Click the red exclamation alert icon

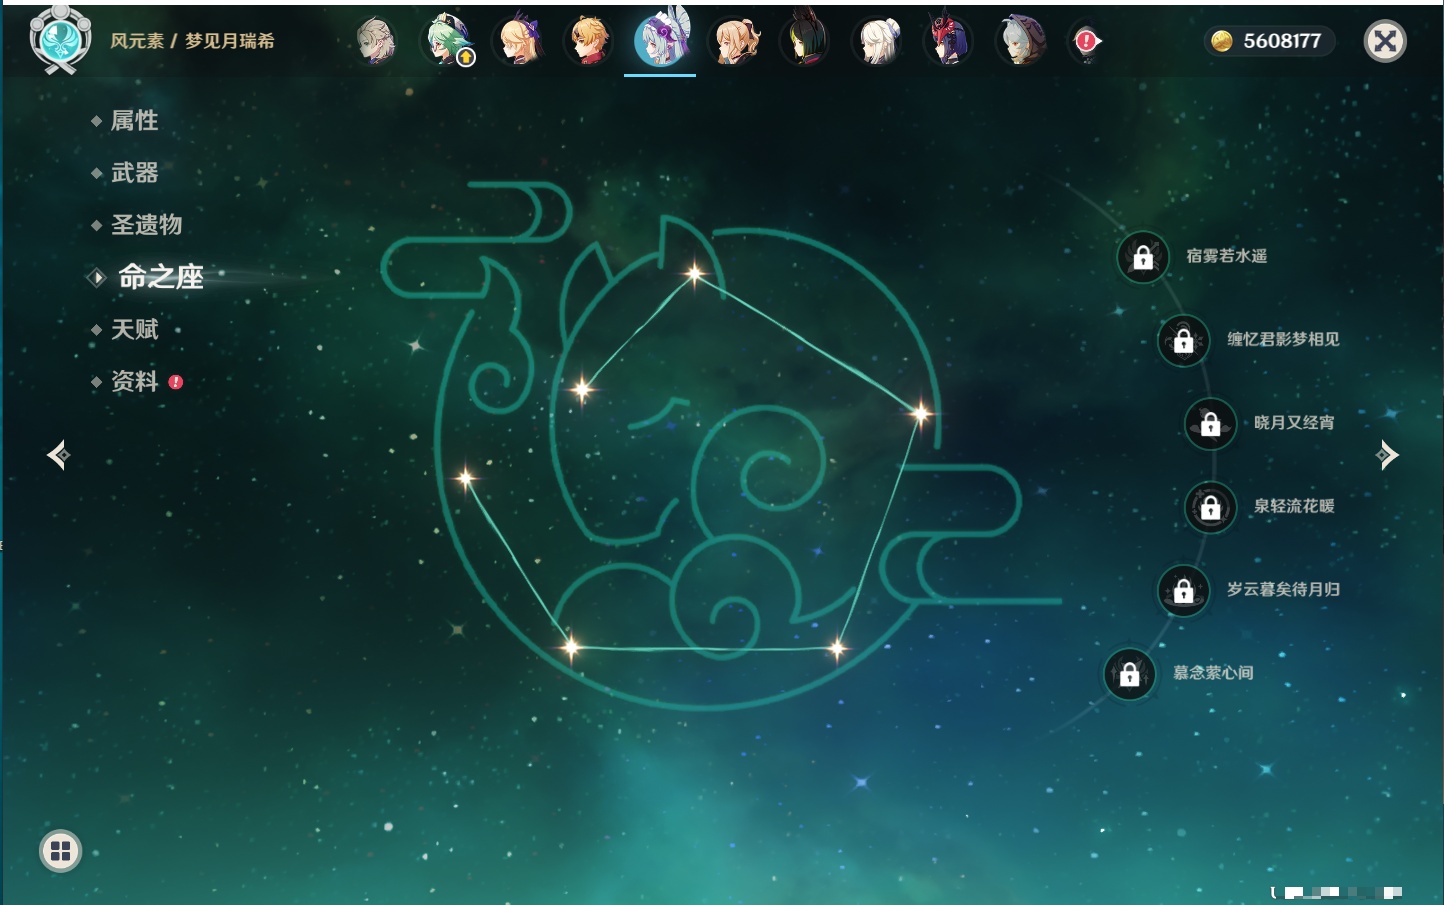pos(1086,41)
